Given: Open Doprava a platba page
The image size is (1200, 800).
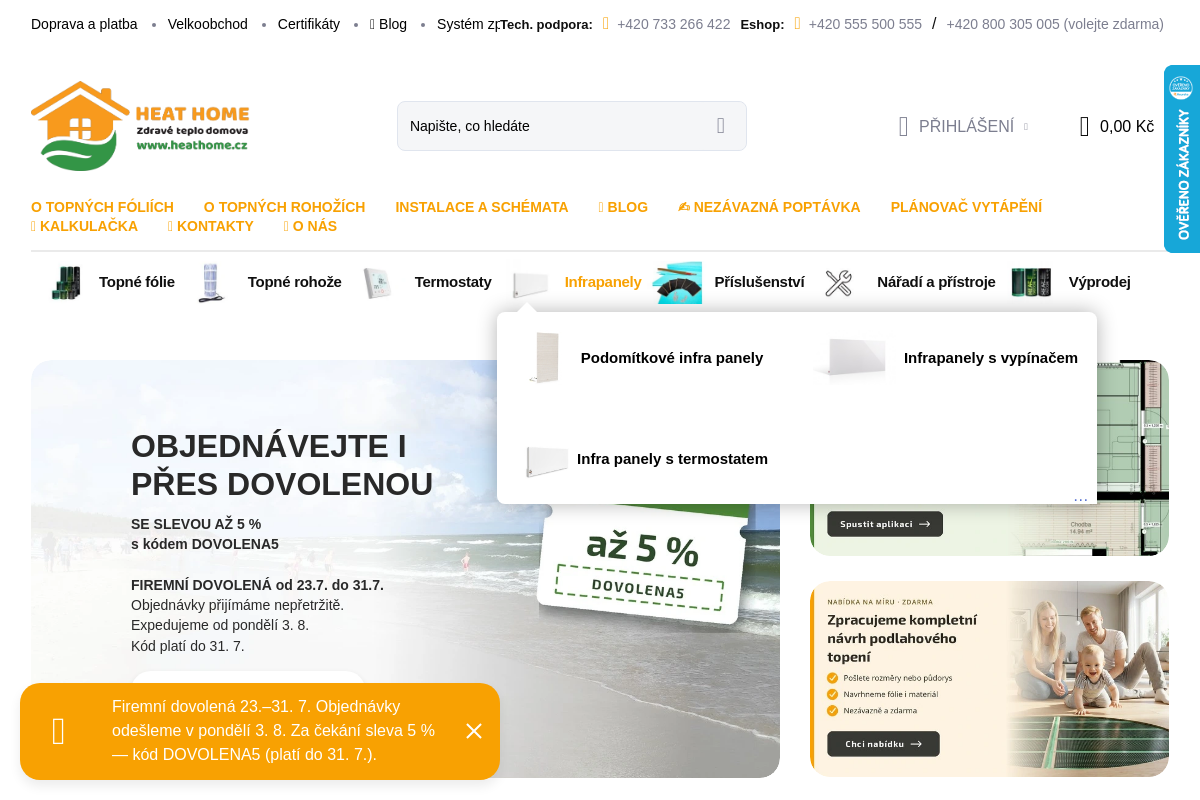Looking at the screenshot, I should point(84,24).
